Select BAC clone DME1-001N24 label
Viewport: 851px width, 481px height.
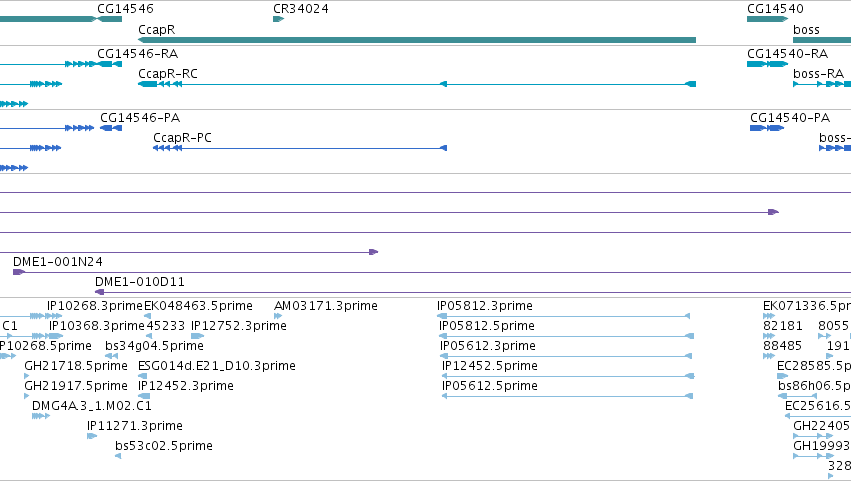click(58, 262)
